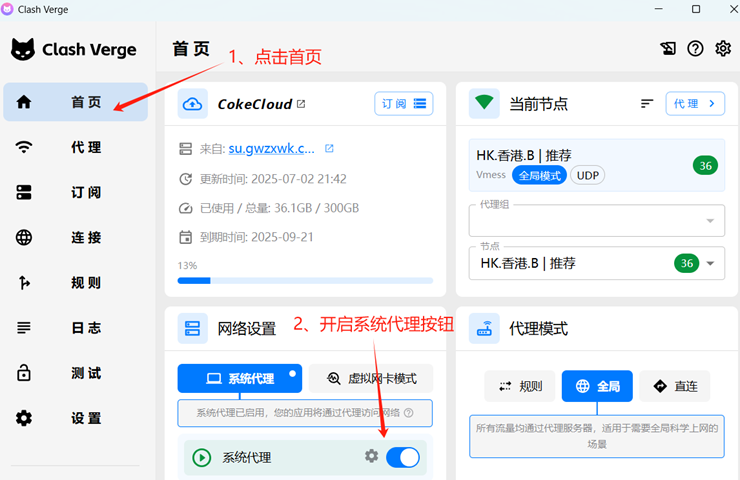Open the 首页 home page in sidebar
The width and height of the screenshot is (740, 480).
pyautogui.click(x=76, y=102)
